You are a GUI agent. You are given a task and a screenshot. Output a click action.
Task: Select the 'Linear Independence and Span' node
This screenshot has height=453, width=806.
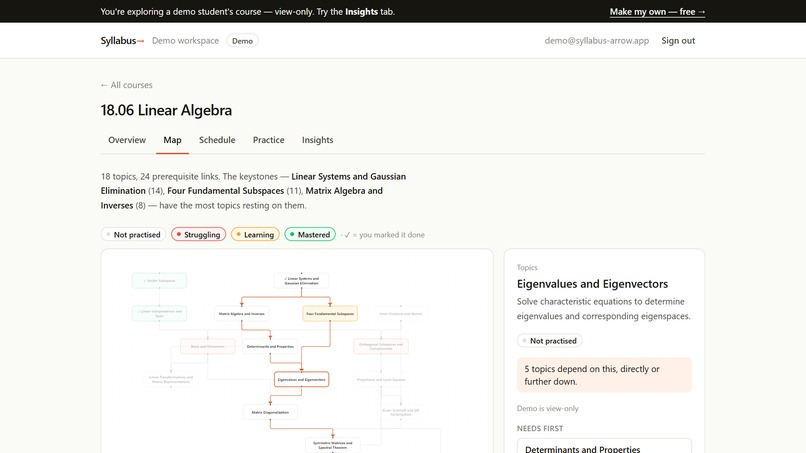[159, 314]
